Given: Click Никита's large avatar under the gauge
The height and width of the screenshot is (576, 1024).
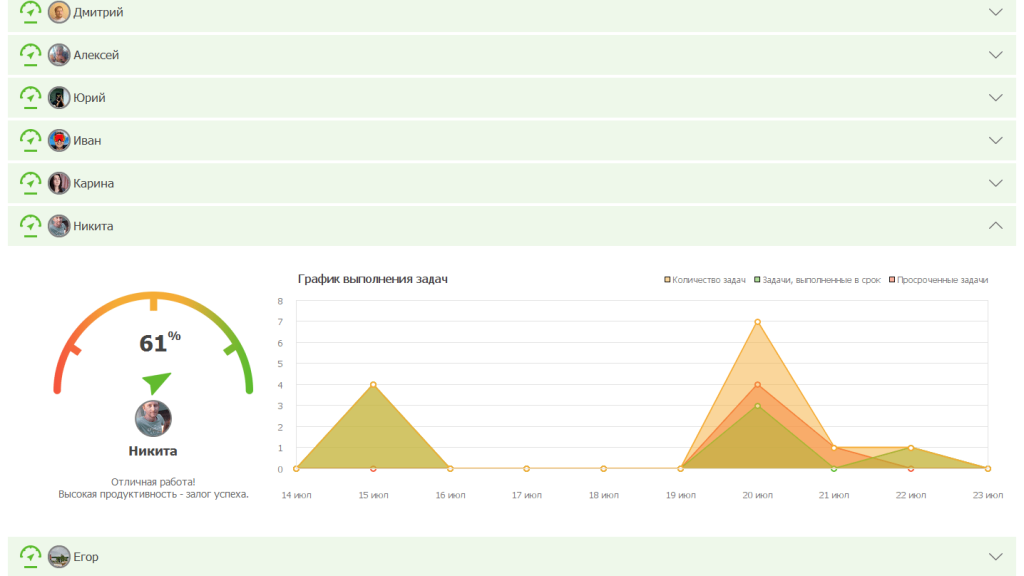Looking at the screenshot, I should (153, 419).
